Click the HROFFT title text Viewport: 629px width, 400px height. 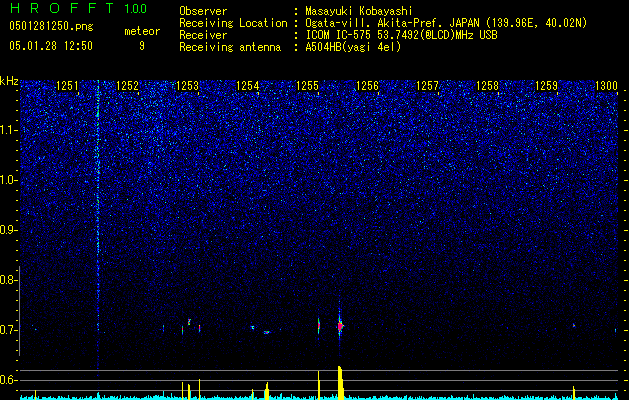(62, 8)
